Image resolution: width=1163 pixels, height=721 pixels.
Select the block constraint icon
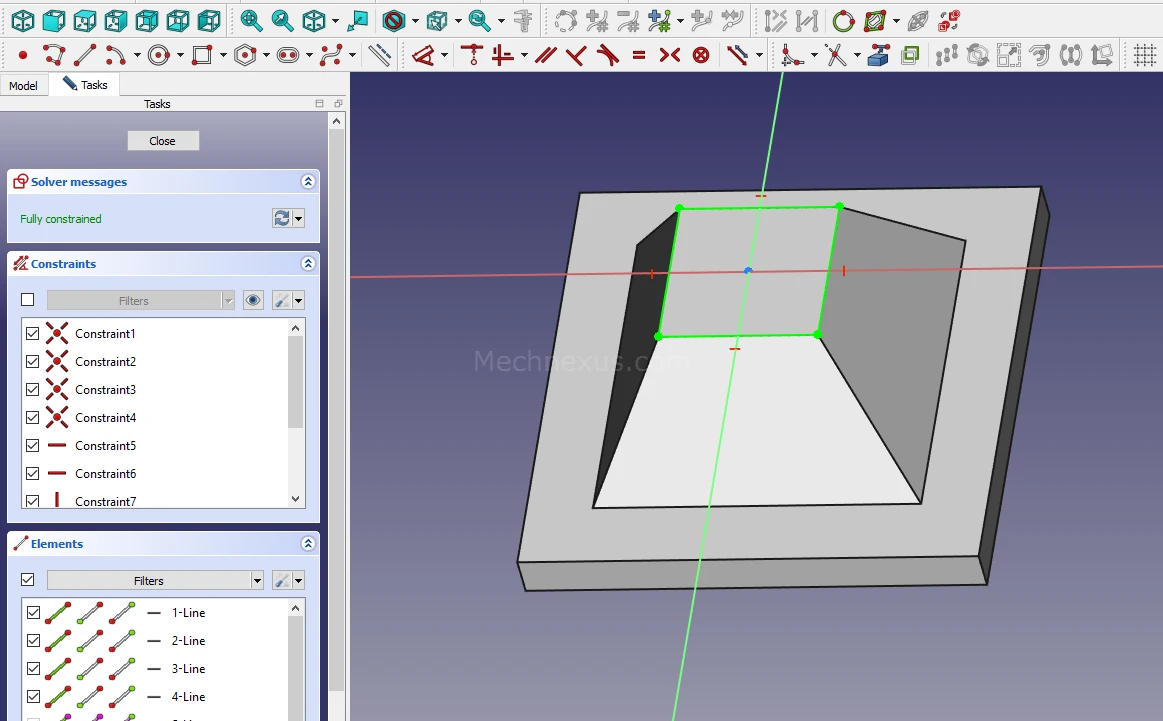coord(701,55)
